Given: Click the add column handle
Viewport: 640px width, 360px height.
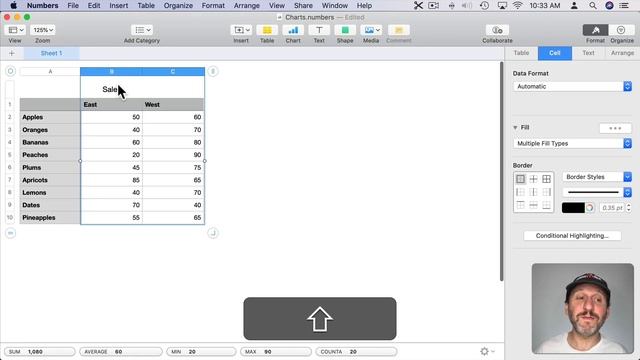Looking at the screenshot, I should click(x=213, y=71).
